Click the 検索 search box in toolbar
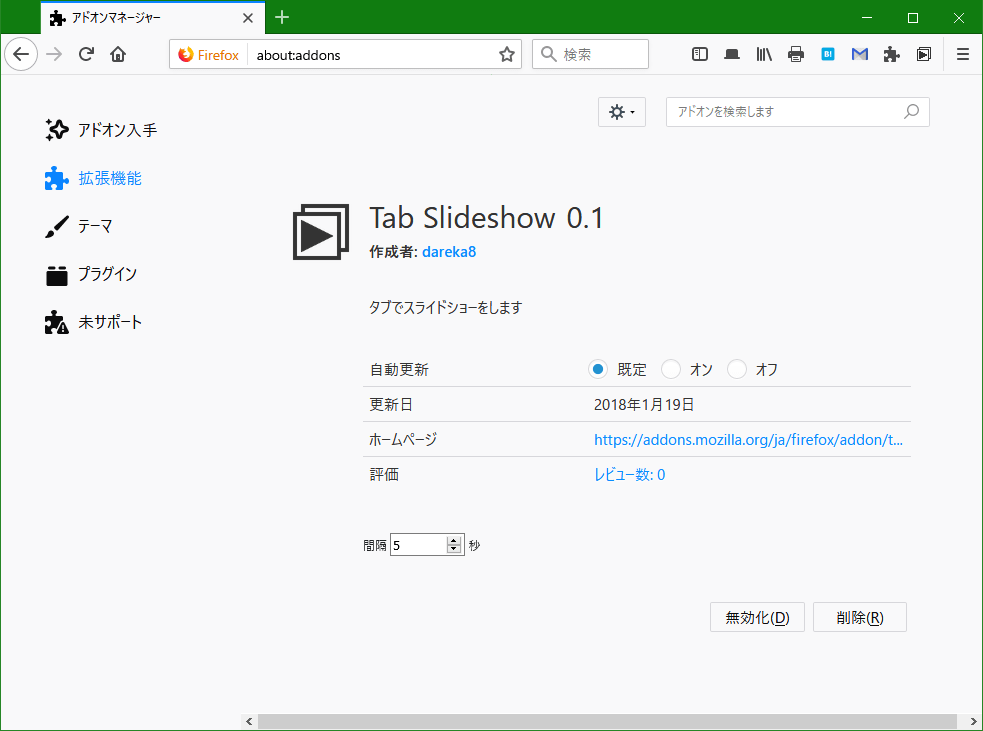The image size is (983, 731). coord(591,55)
